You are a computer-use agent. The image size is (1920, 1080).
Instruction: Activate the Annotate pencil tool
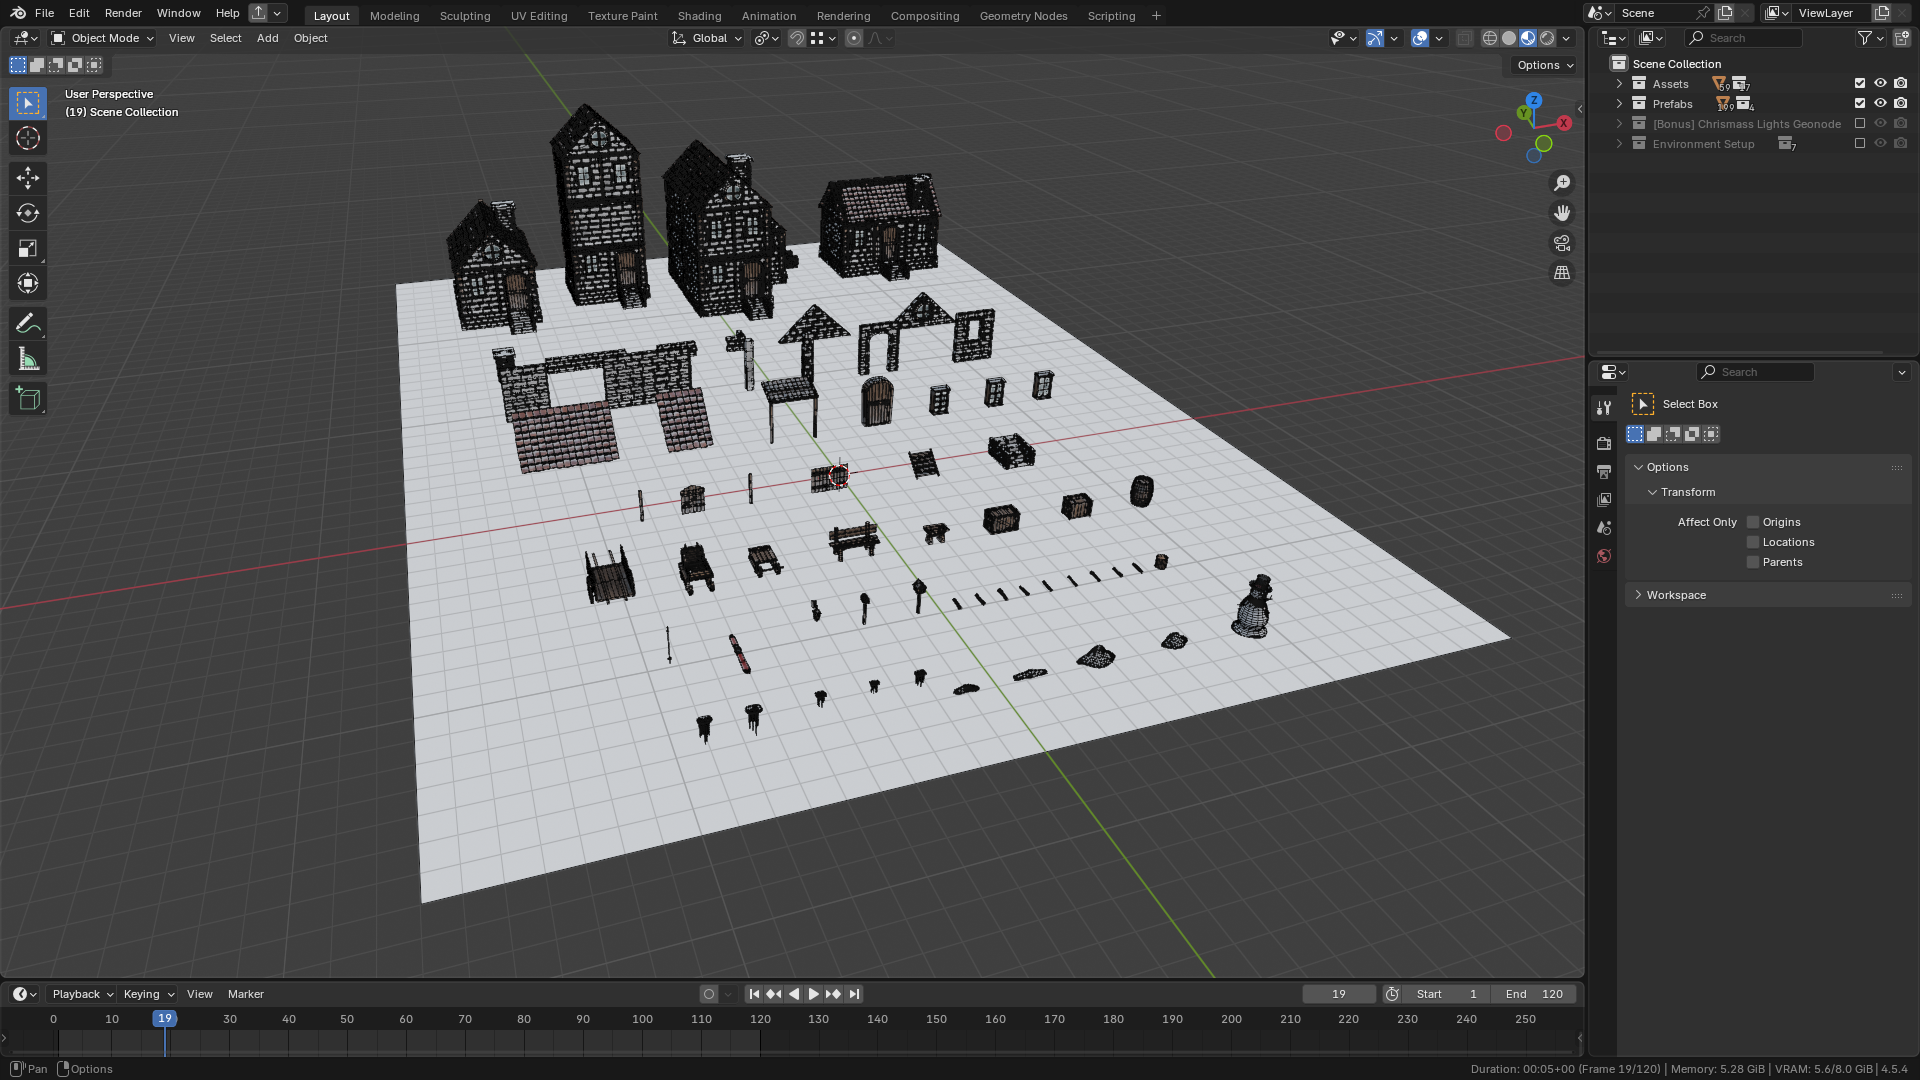click(x=28, y=324)
